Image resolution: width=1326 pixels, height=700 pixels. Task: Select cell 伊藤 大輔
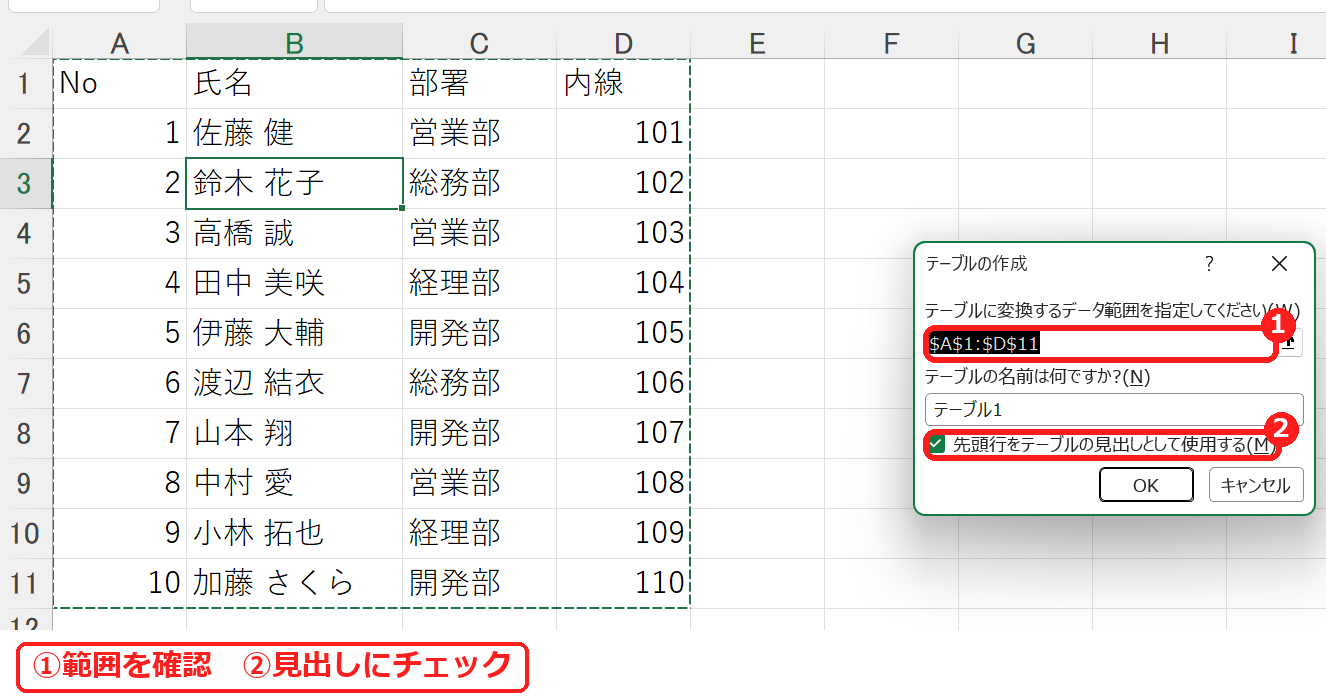click(294, 333)
